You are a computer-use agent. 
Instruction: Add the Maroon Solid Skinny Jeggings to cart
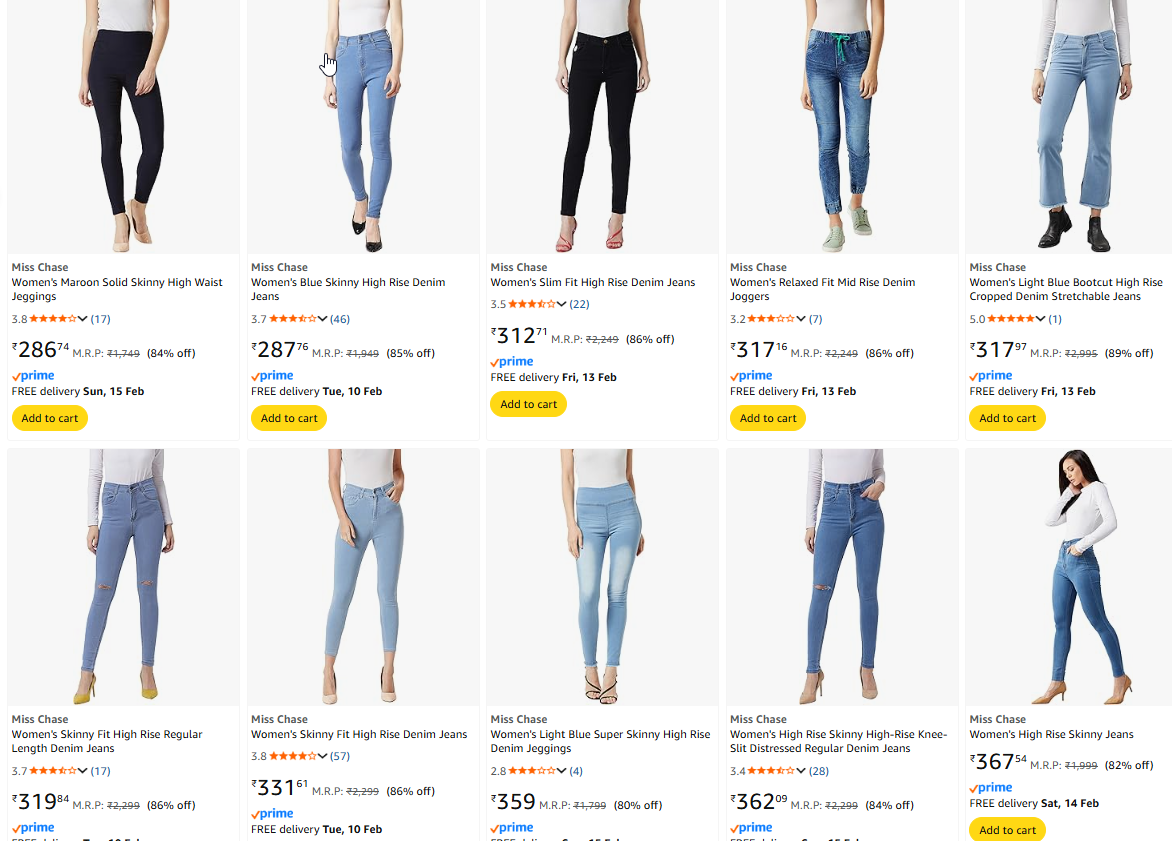pos(50,418)
